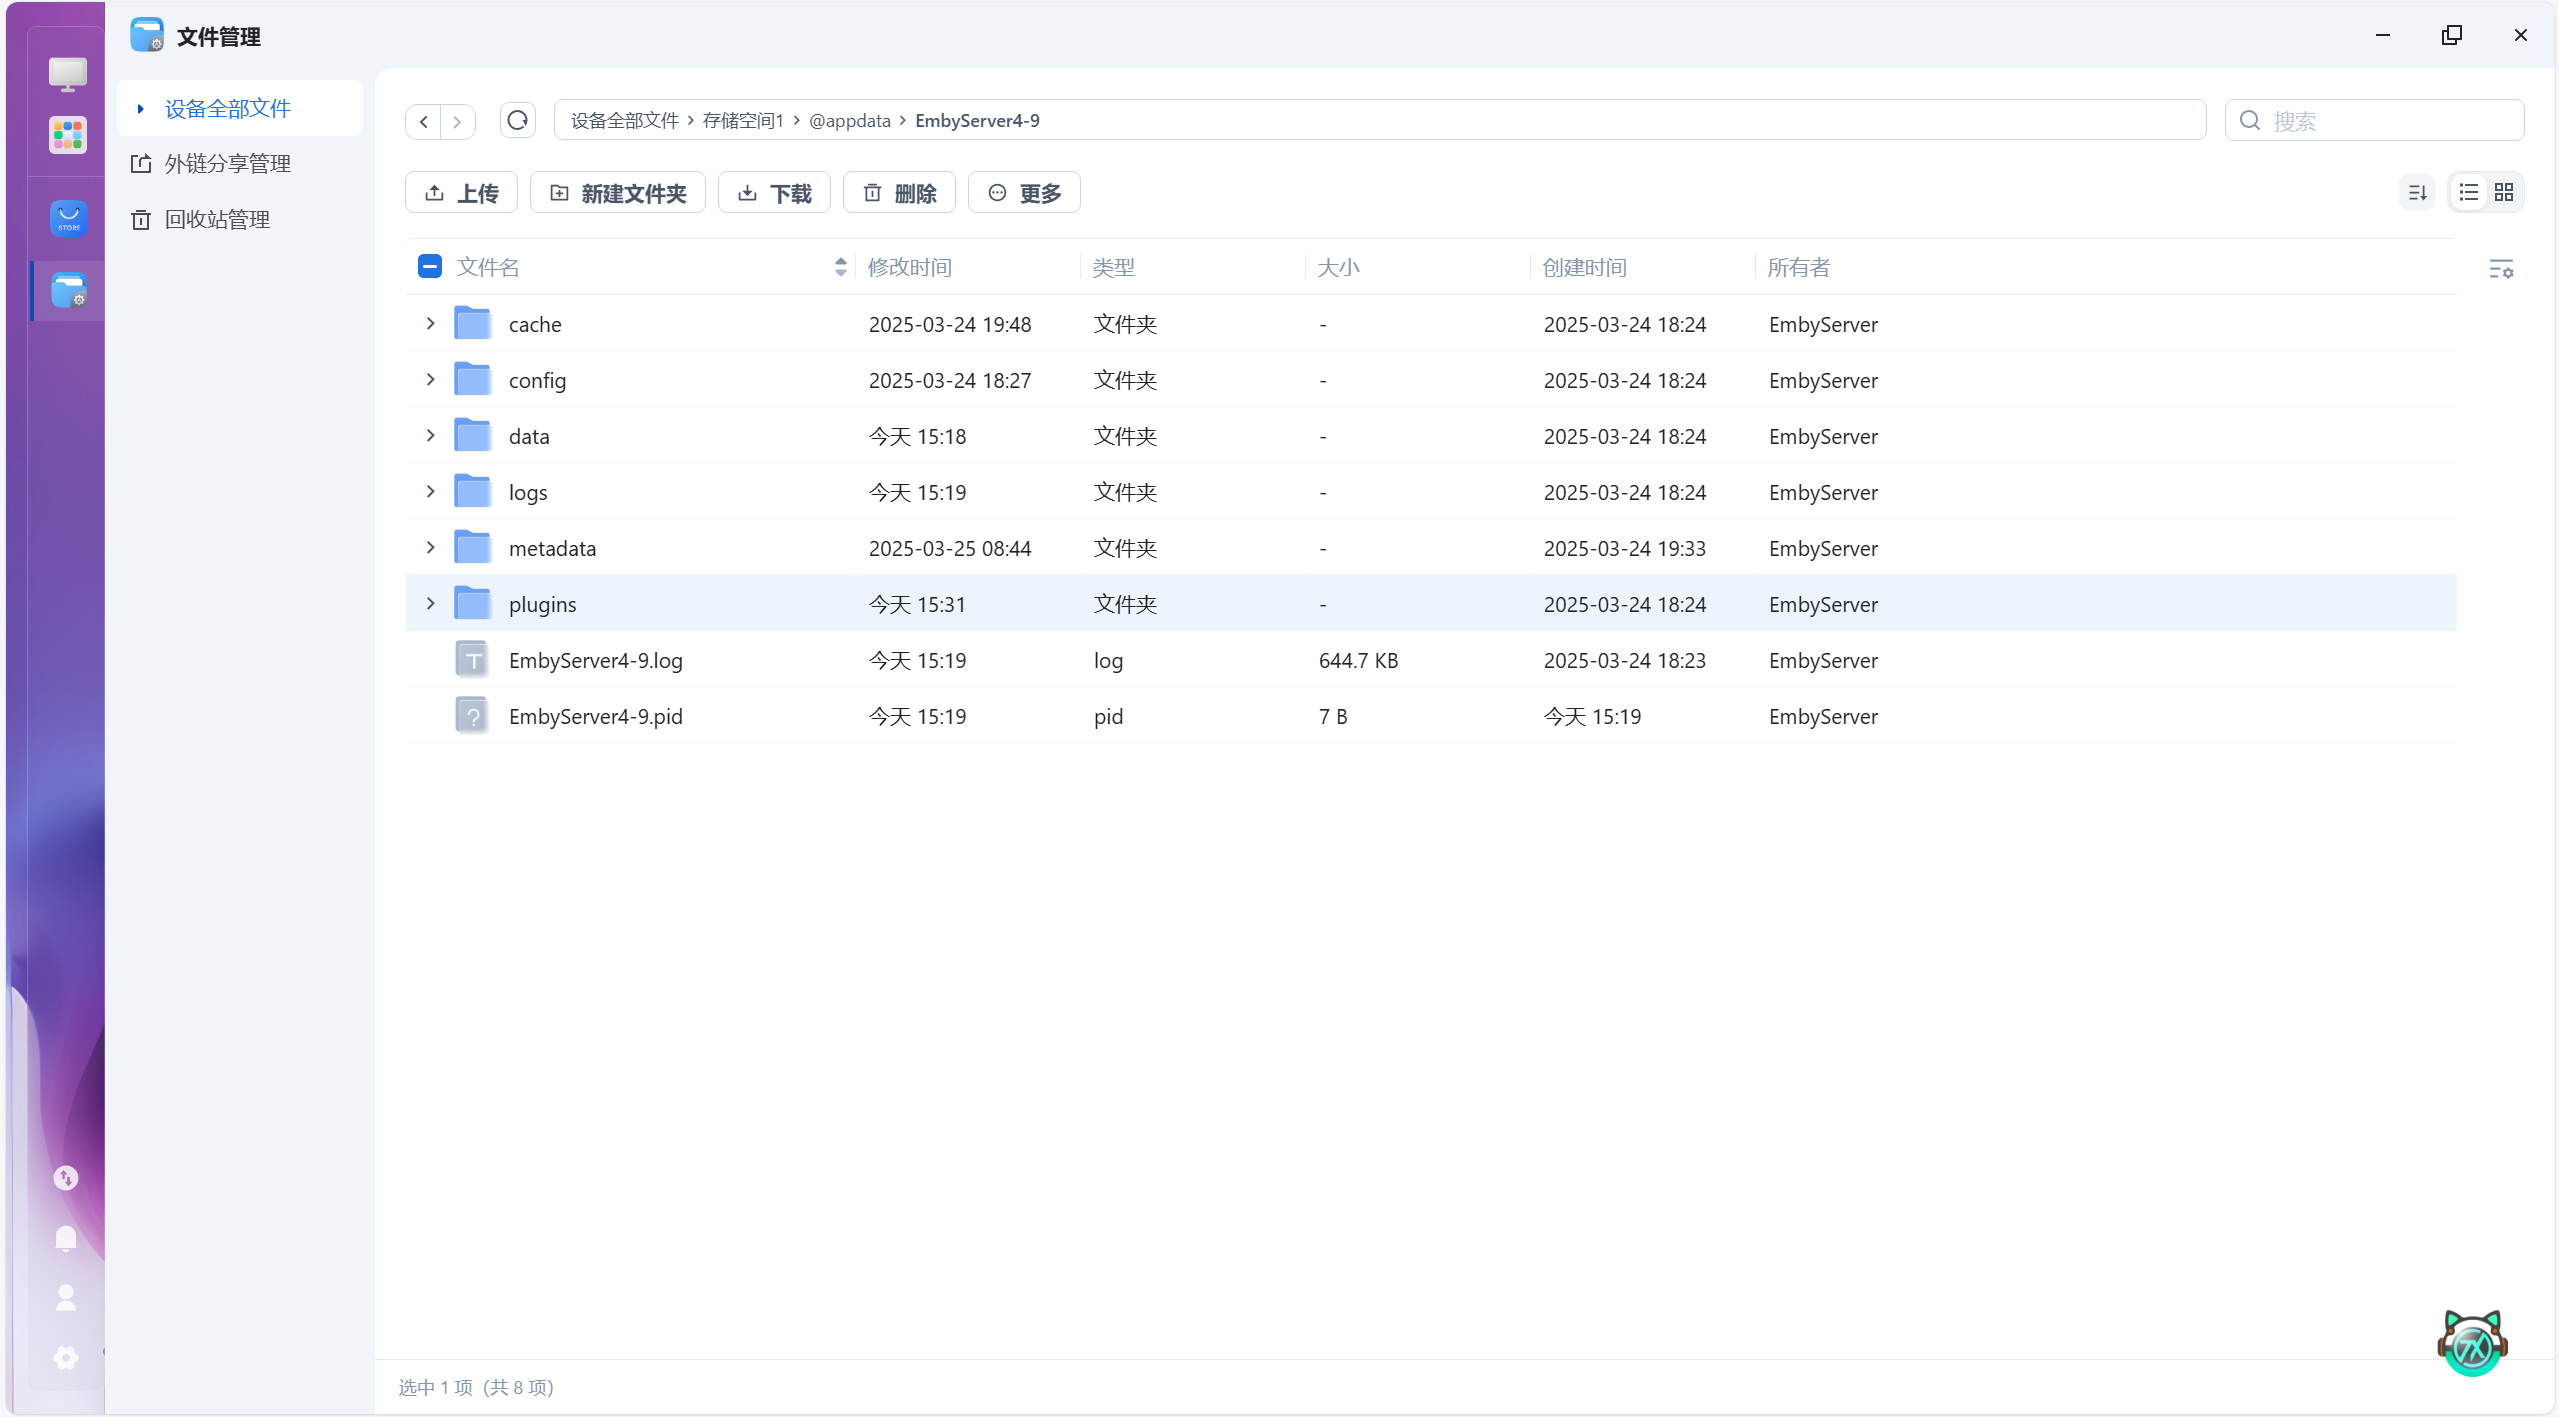Open the notification bell icon
This screenshot has width=2559, height=1417.
[66, 1238]
